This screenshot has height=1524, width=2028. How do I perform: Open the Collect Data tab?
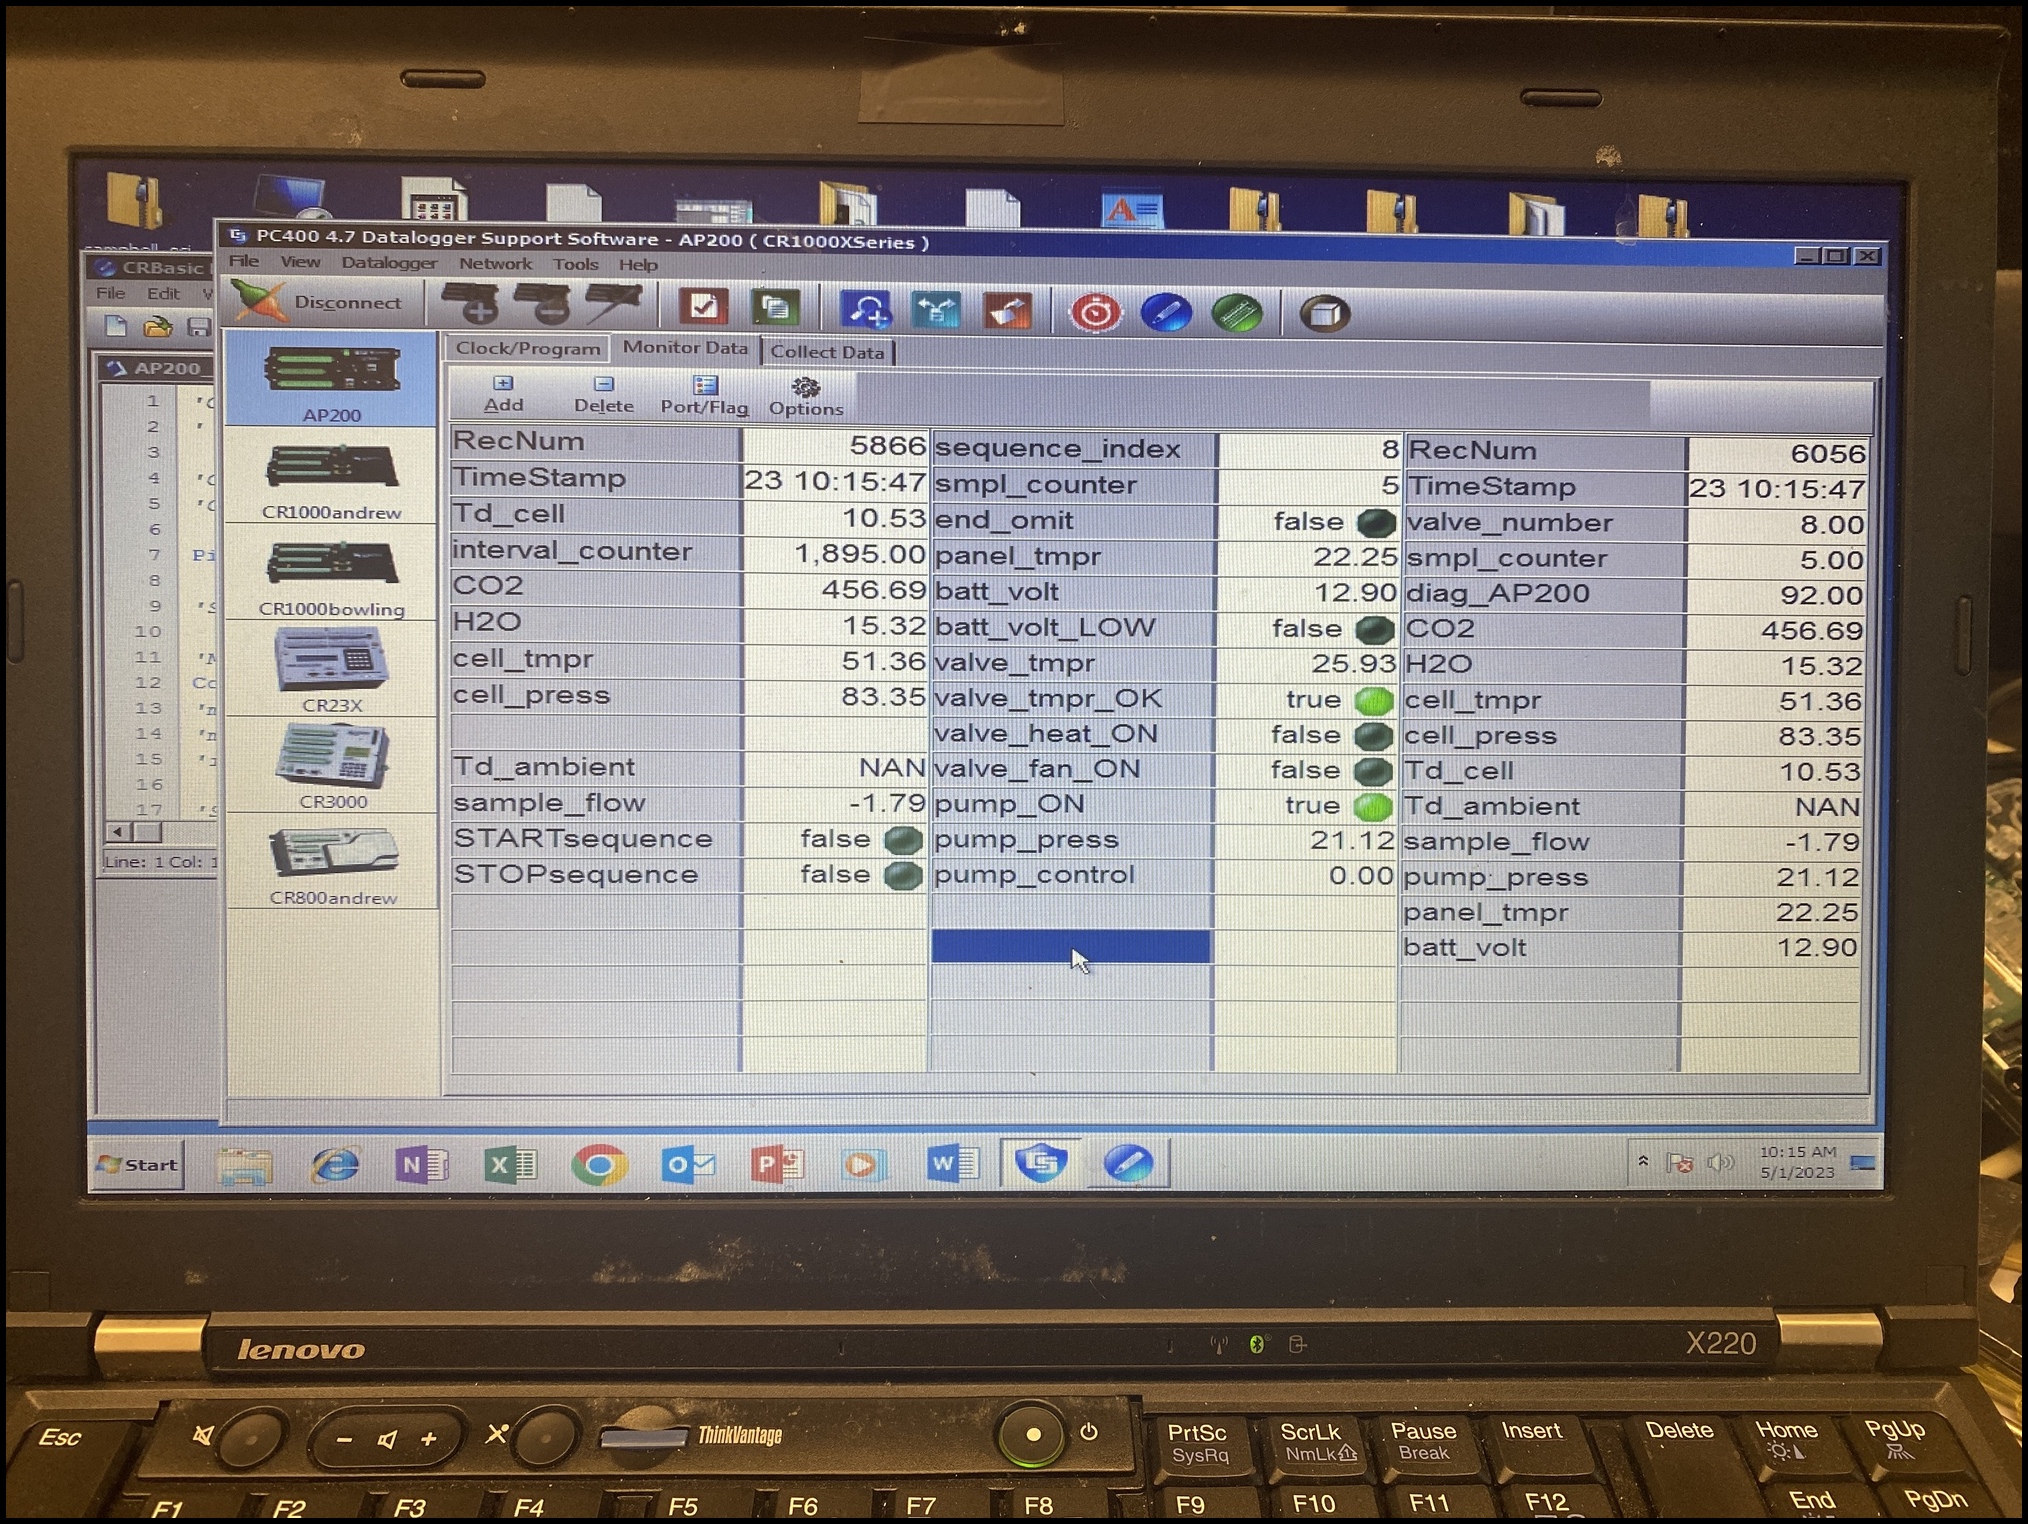coord(827,352)
